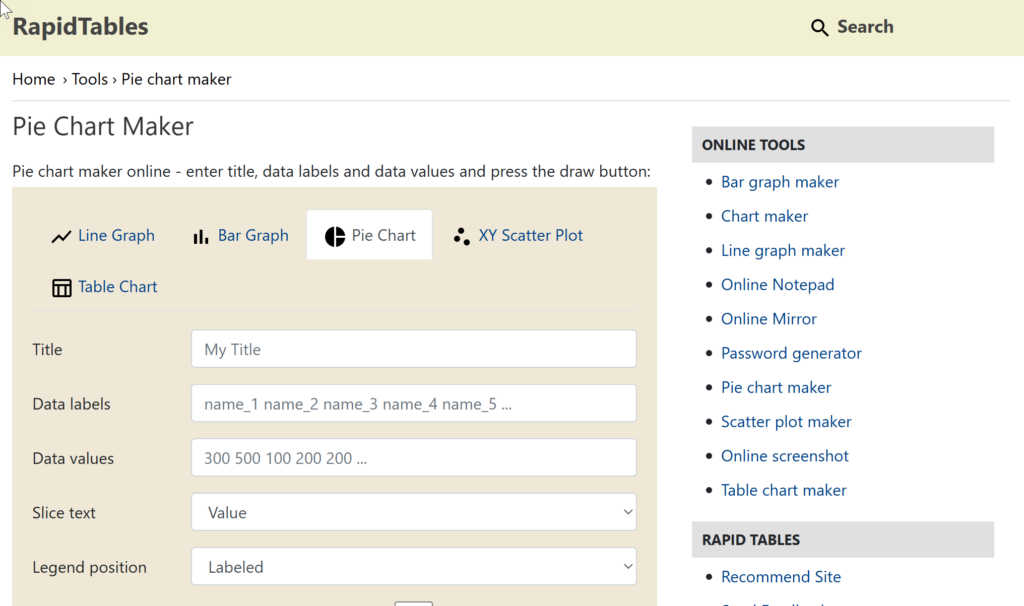Click the bar graph icon

coord(200,237)
